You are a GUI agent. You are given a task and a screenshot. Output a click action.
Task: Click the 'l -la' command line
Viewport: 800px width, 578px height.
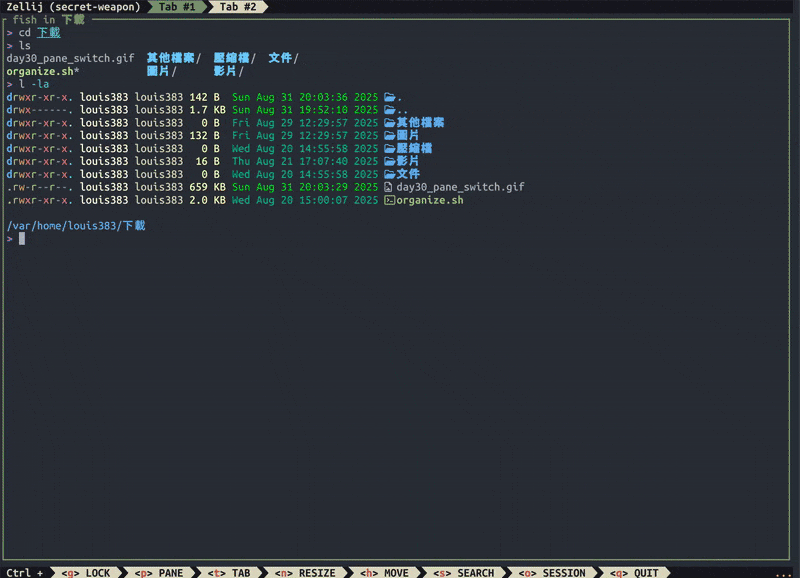[x=34, y=84]
